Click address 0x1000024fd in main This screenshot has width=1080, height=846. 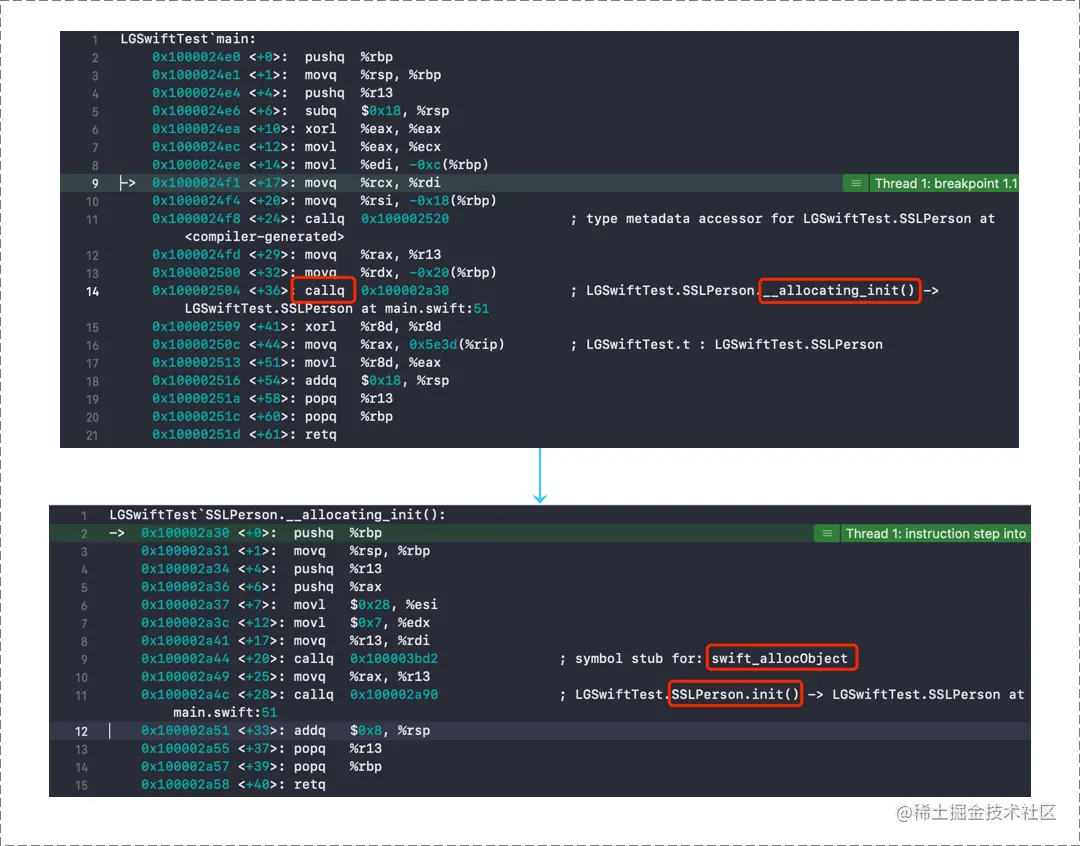click(x=196, y=254)
